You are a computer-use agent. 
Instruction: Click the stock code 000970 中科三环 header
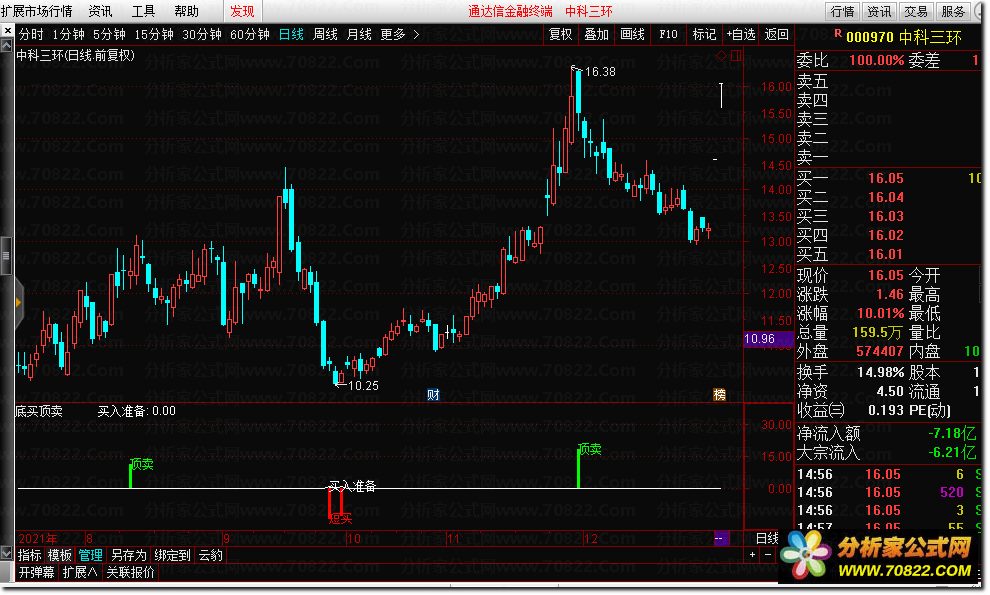904,37
